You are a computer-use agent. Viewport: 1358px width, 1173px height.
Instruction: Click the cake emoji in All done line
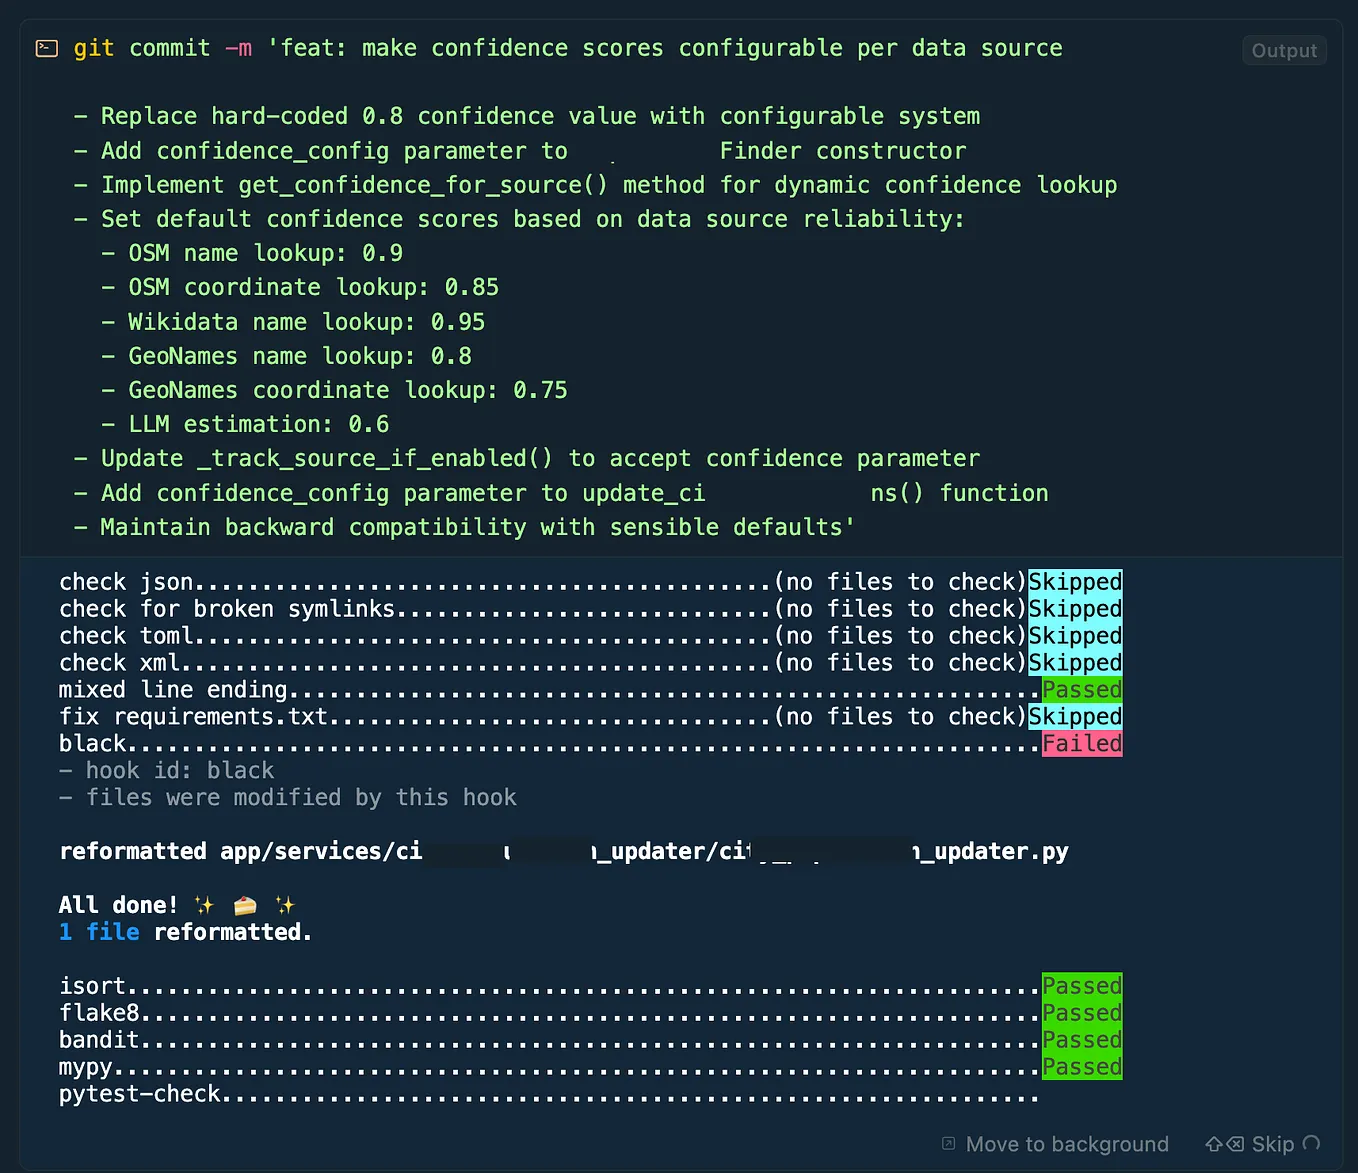(x=244, y=905)
